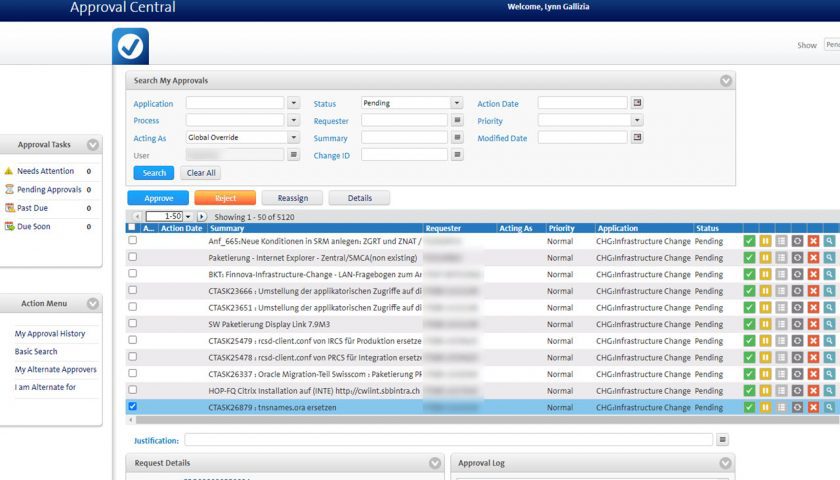Select Pending Approvals in Approval Tasks
The height and width of the screenshot is (480, 840).
point(49,189)
